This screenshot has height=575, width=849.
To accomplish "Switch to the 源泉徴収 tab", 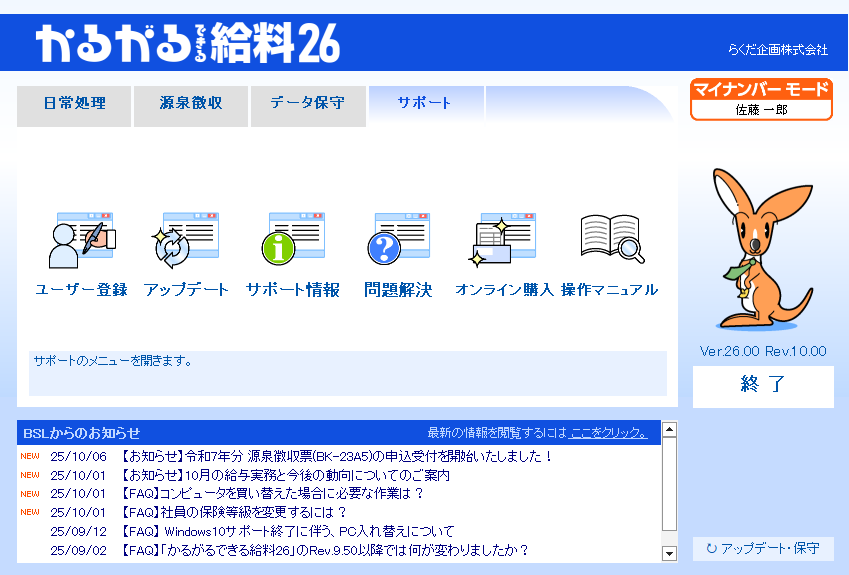I will point(191,104).
